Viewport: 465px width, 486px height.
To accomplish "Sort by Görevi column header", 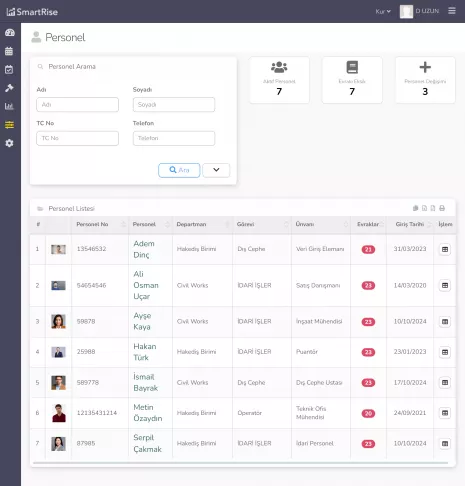I will 262,224.
